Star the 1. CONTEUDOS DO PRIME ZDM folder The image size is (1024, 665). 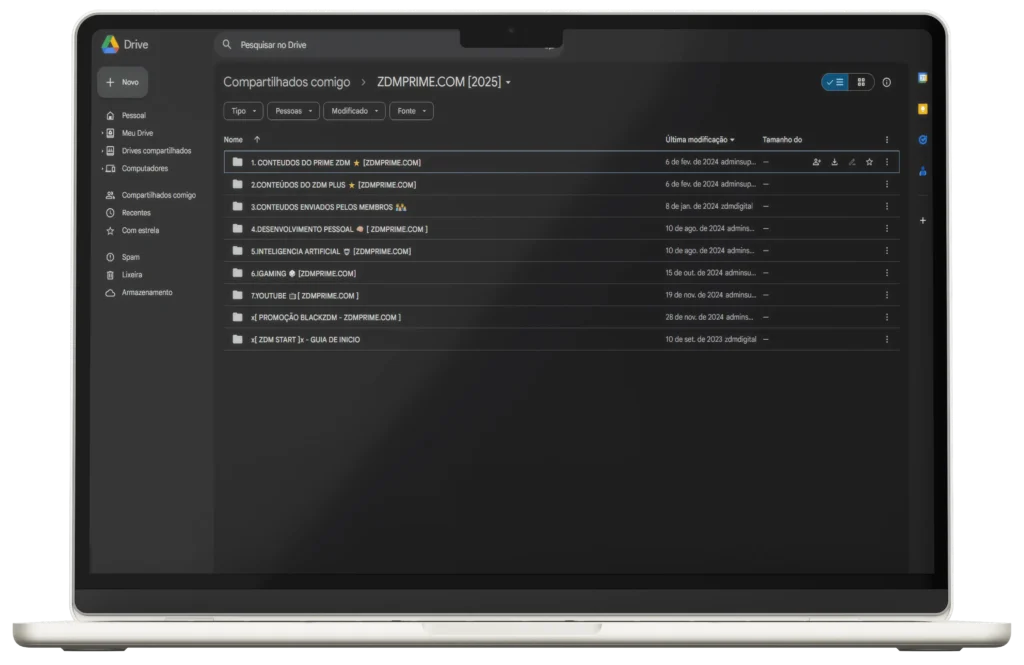coord(869,162)
